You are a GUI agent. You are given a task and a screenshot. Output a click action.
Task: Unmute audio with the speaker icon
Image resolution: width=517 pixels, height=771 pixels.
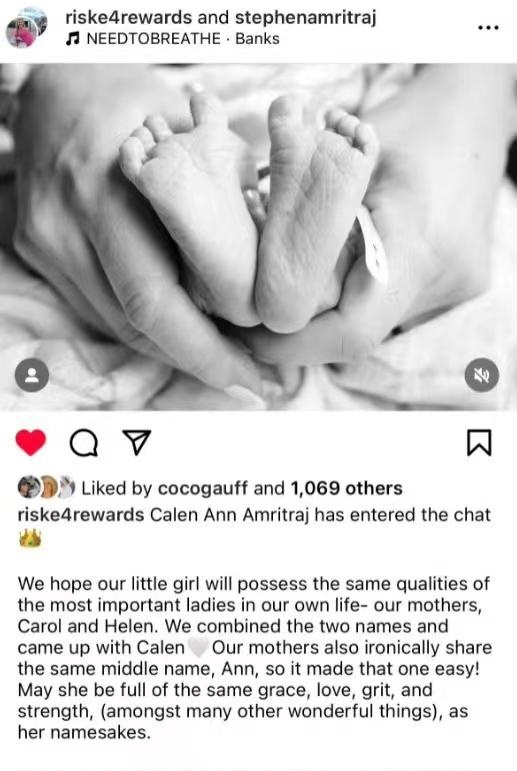(482, 375)
